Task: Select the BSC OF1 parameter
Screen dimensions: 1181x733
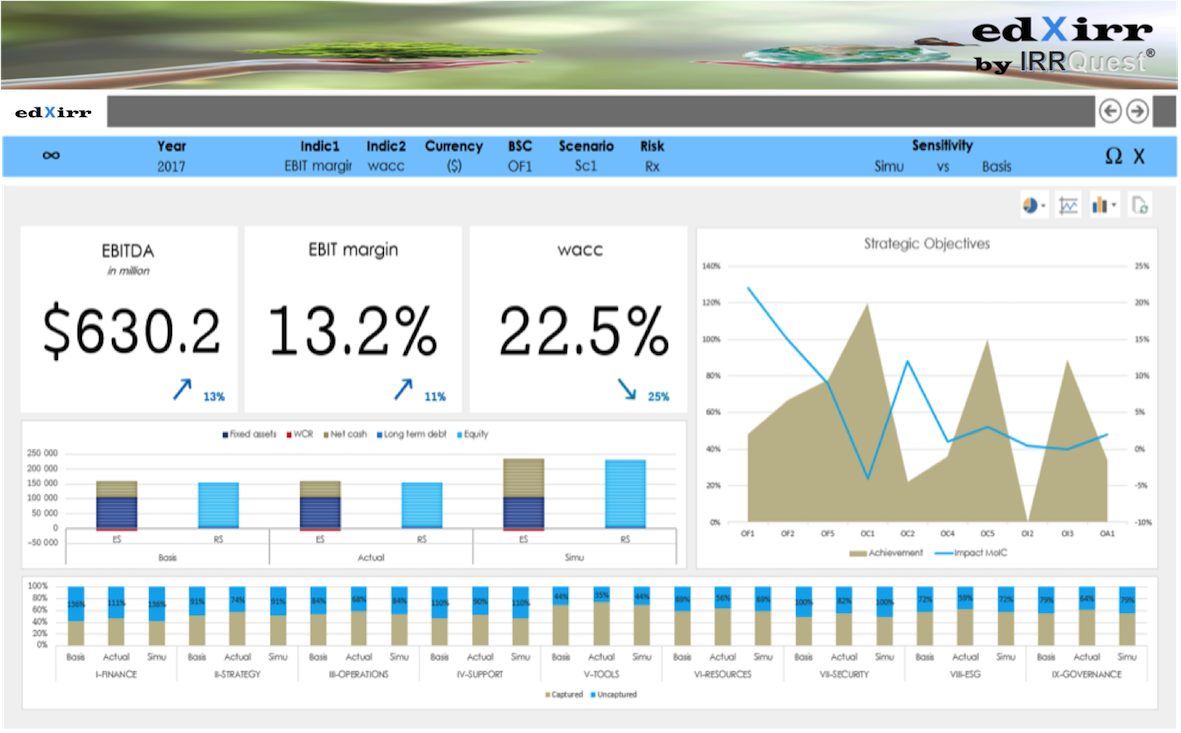Action: coord(520,166)
